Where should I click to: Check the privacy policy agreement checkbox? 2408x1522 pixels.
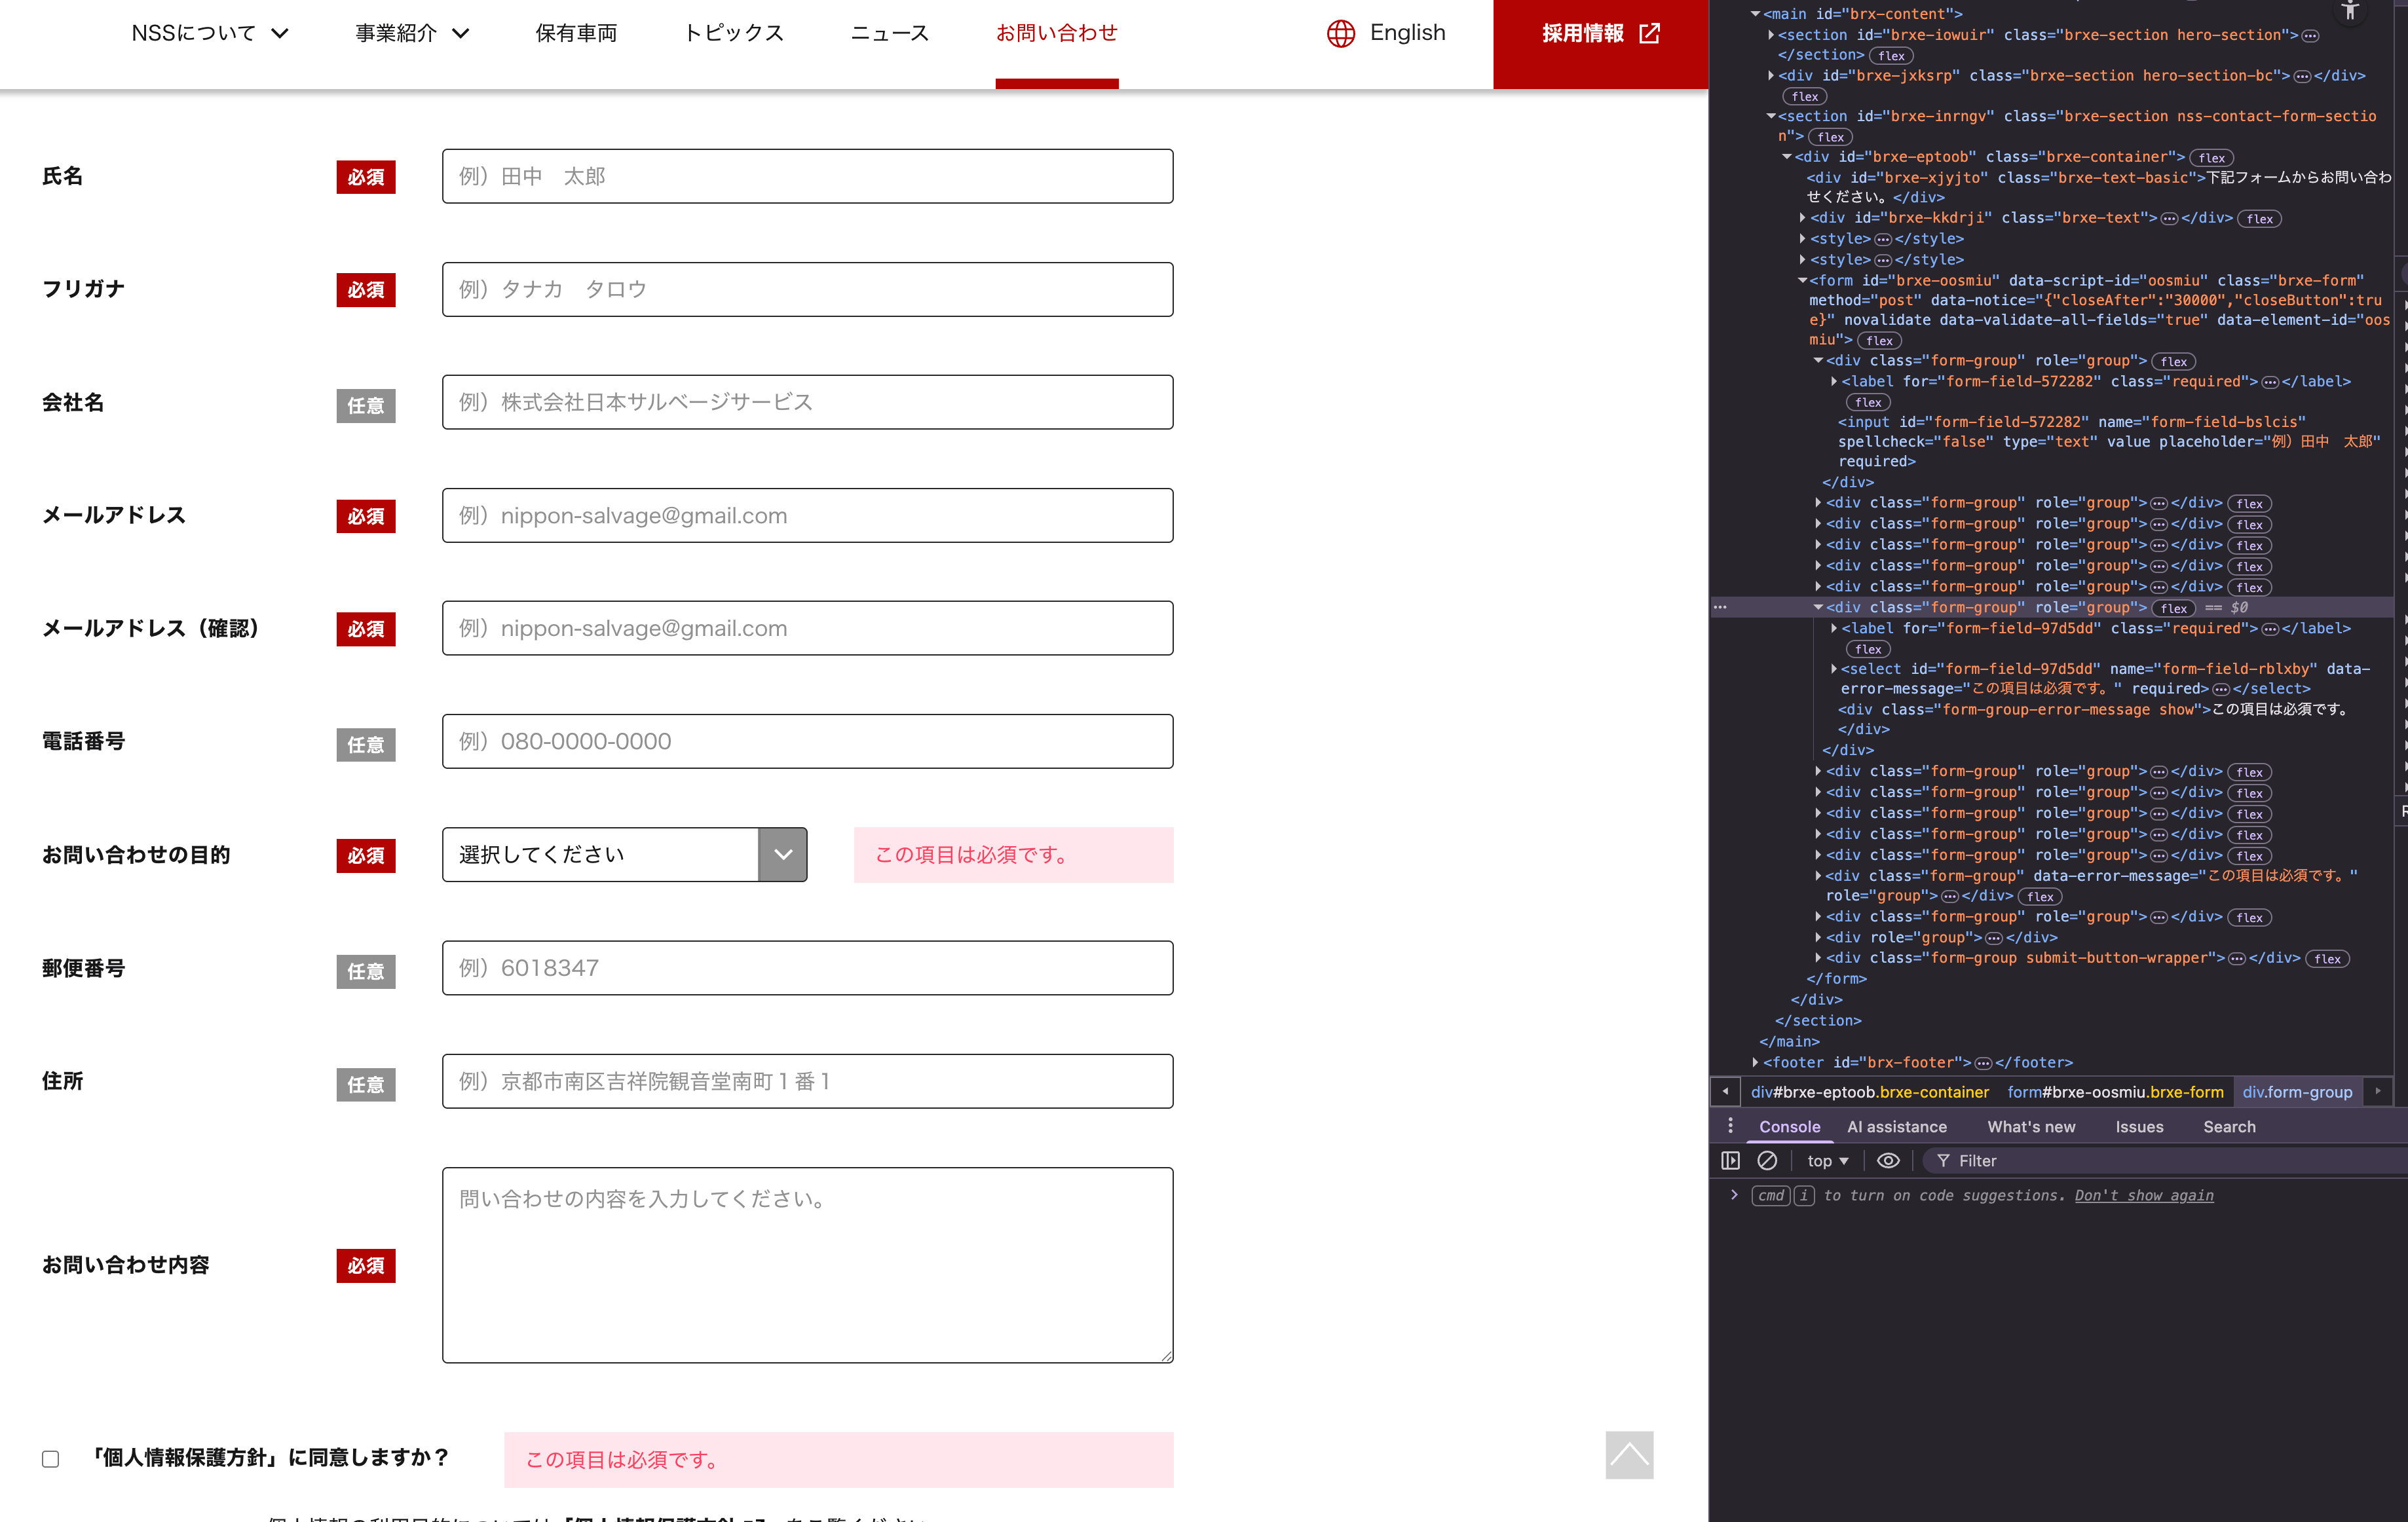(51, 1459)
